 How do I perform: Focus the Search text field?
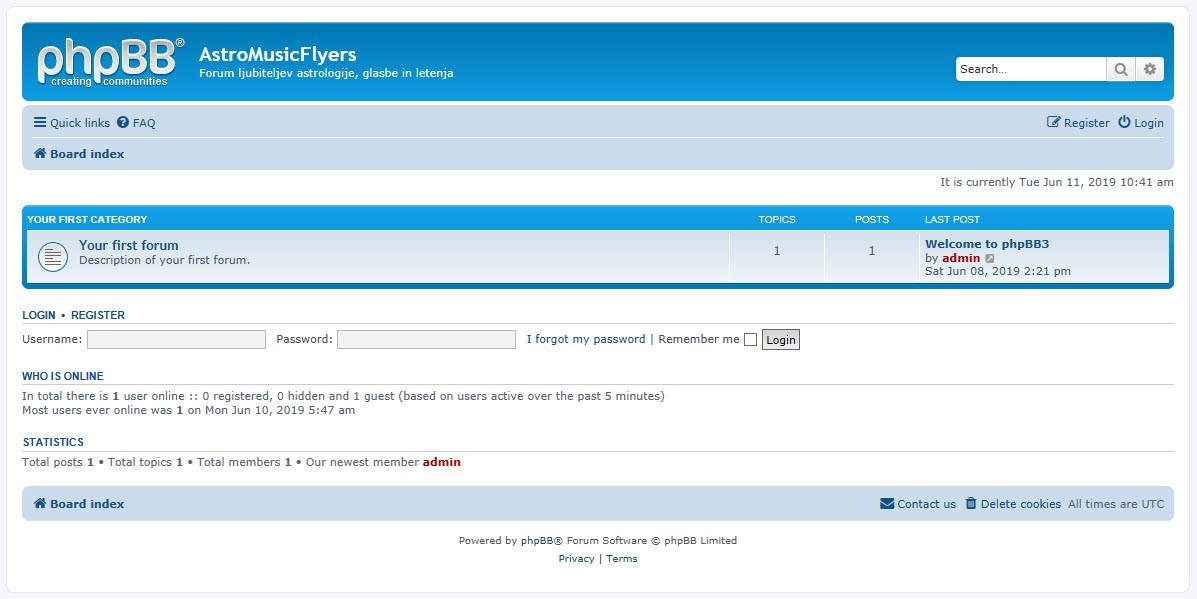coord(1031,69)
